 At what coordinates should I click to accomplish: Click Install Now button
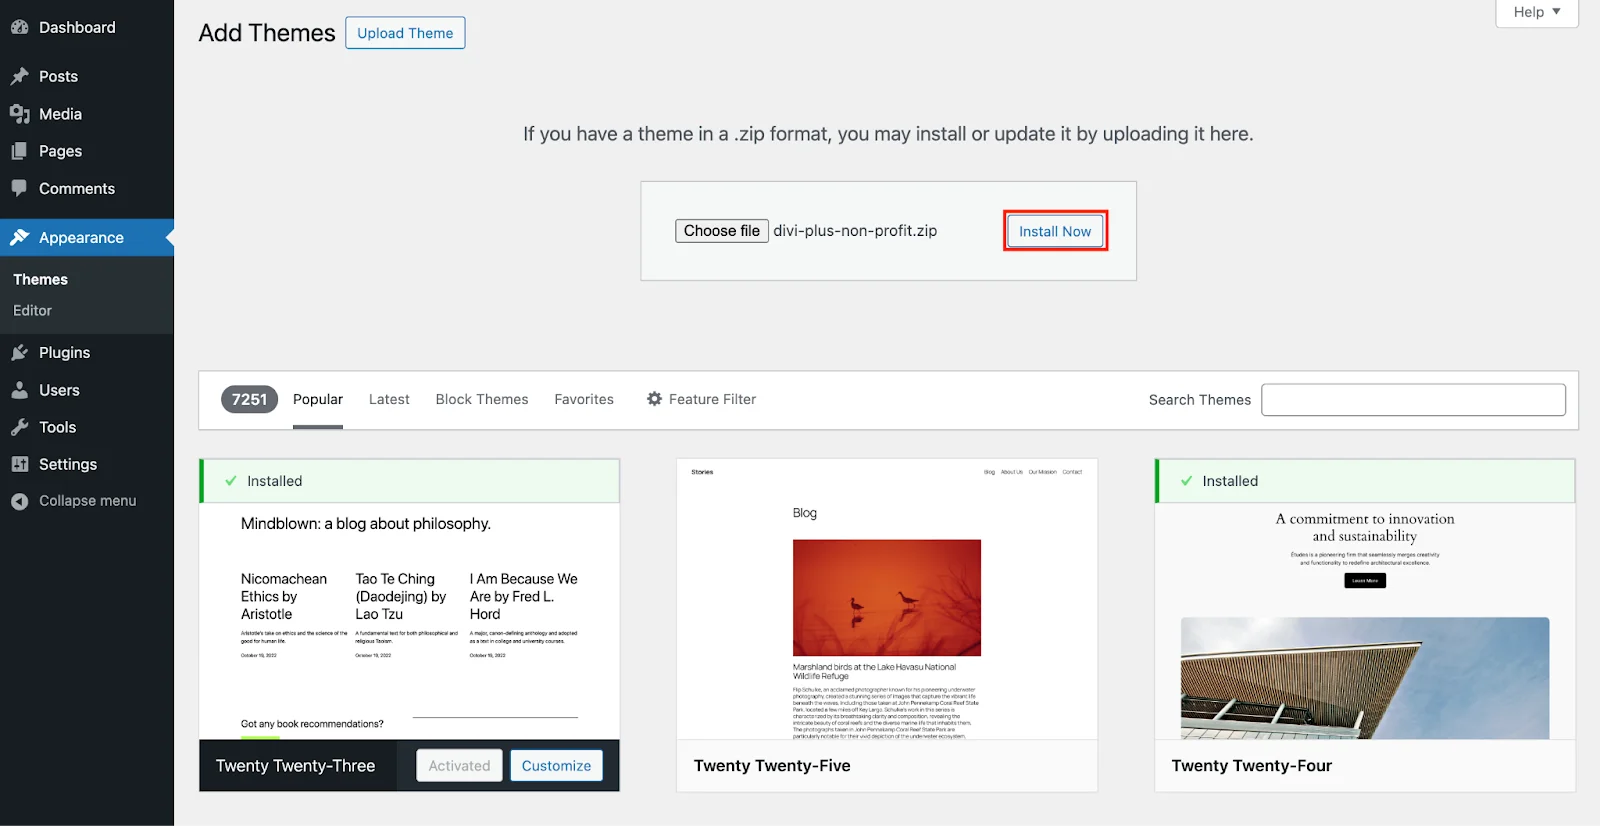pyautogui.click(x=1055, y=231)
